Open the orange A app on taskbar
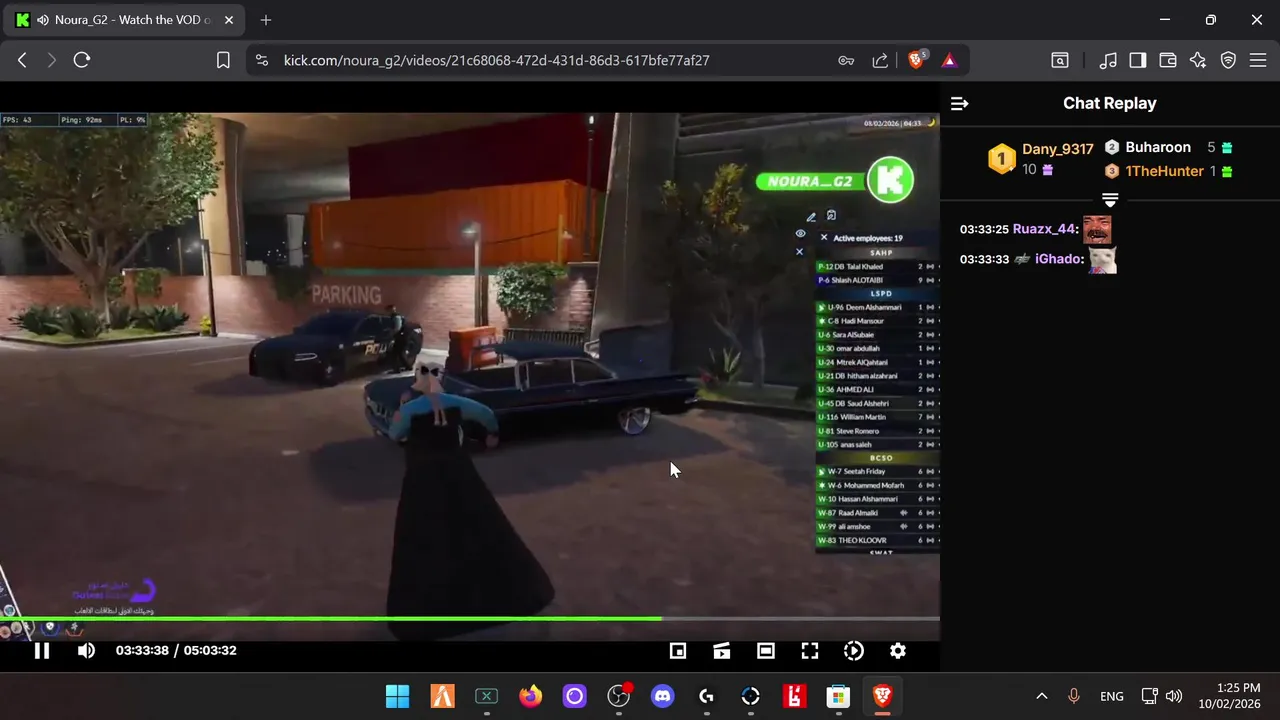This screenshot has width=1280, height=720. click(x=442, y=696)
